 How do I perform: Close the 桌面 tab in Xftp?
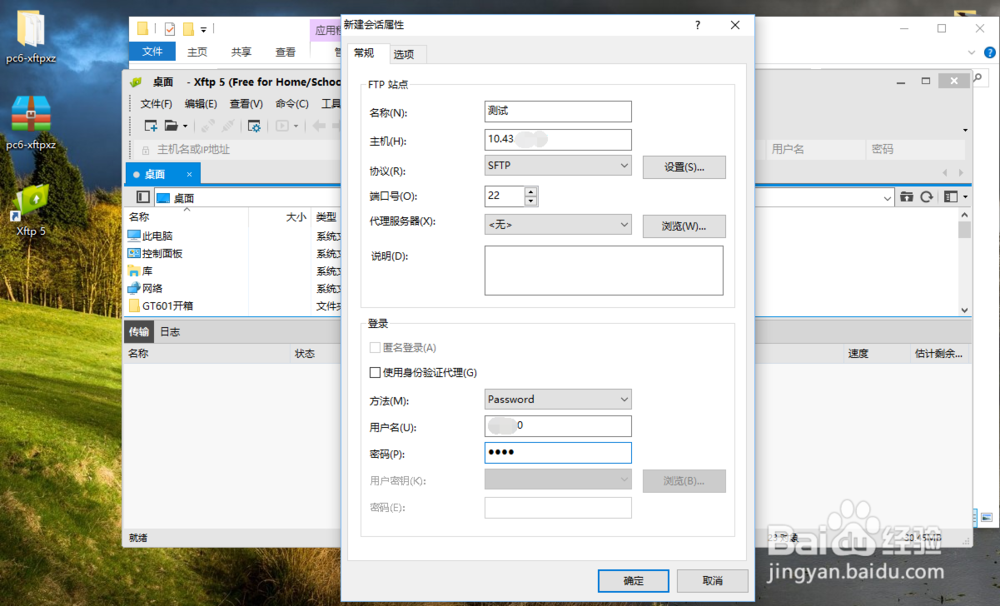(x=189, y=174)
